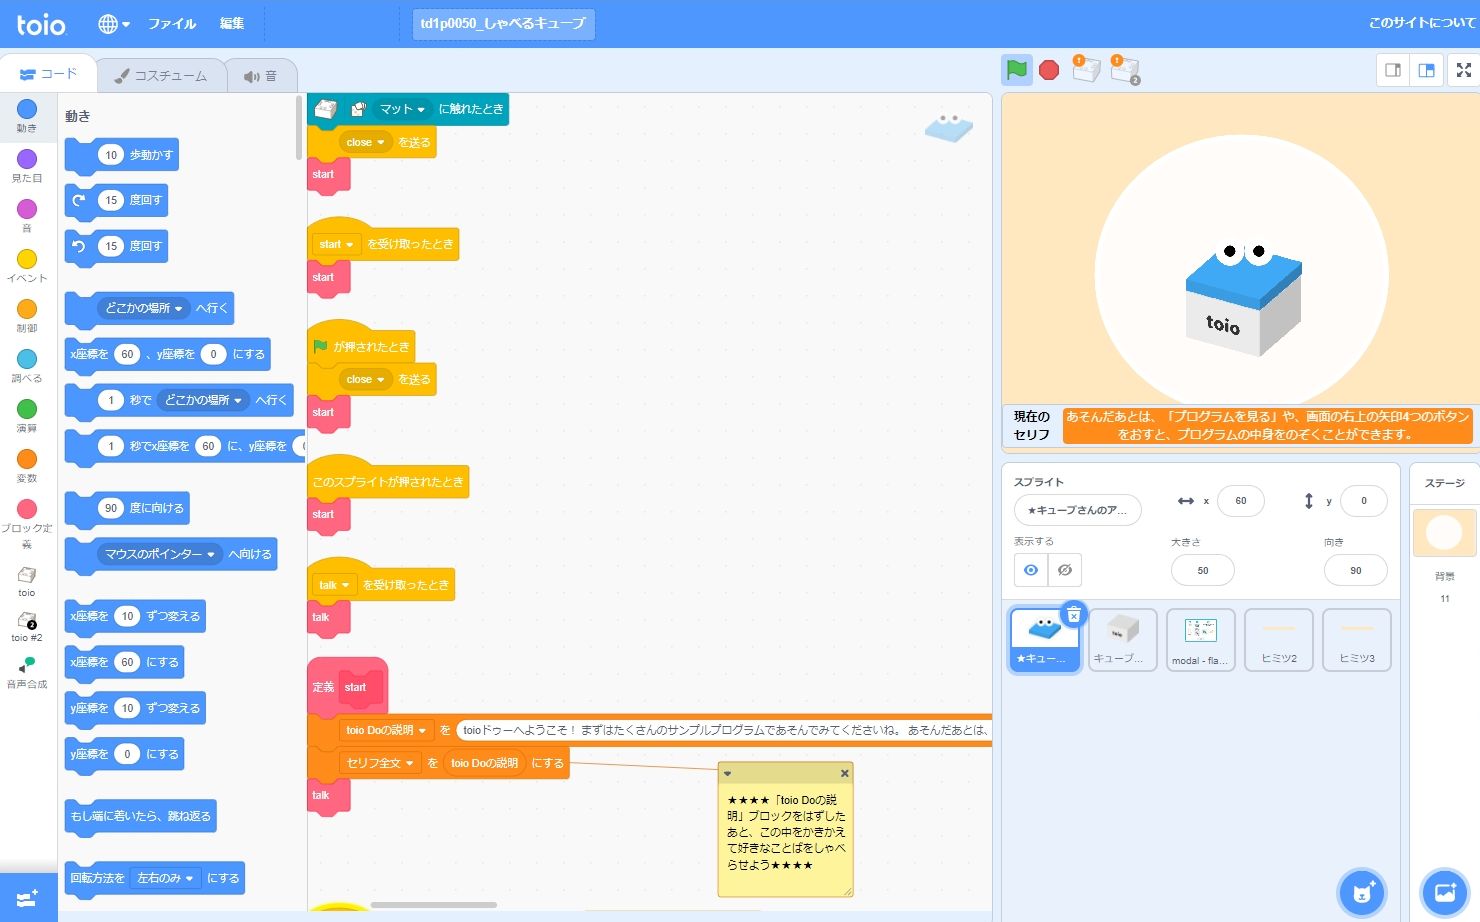Expand the セリフ全文 variable dropdown
The image size is (1480, 922).
pos(380,763)
